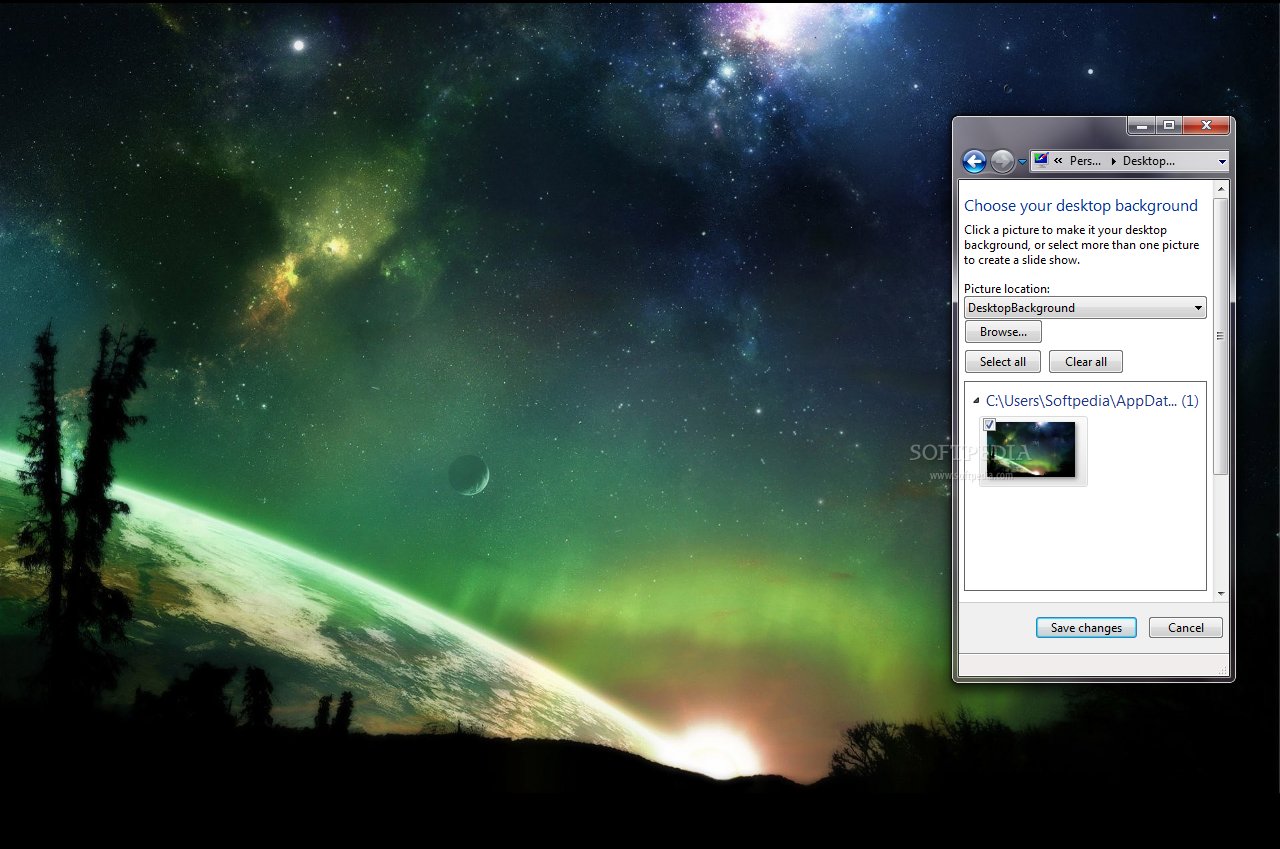
Task: Uncheck the wallpaper thumbnail checkbox
Action: click(989, 425)
